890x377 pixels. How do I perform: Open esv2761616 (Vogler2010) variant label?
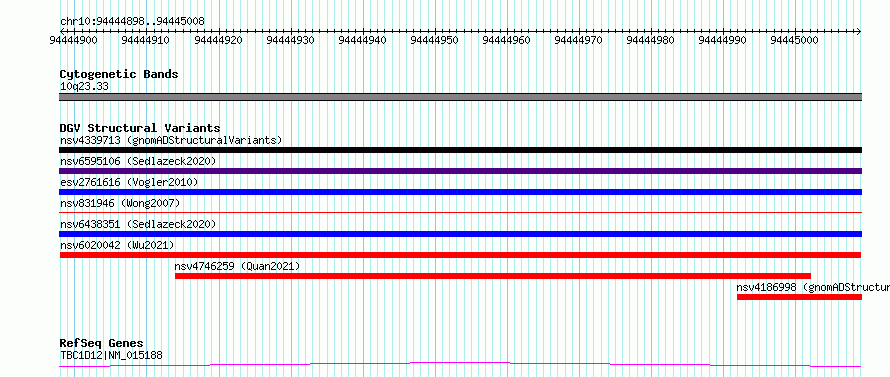click(129, 182)
